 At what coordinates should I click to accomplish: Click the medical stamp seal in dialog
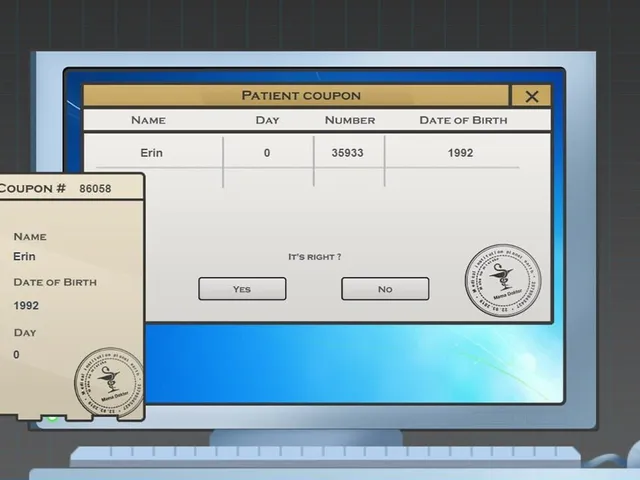click(x=503, y=280)
